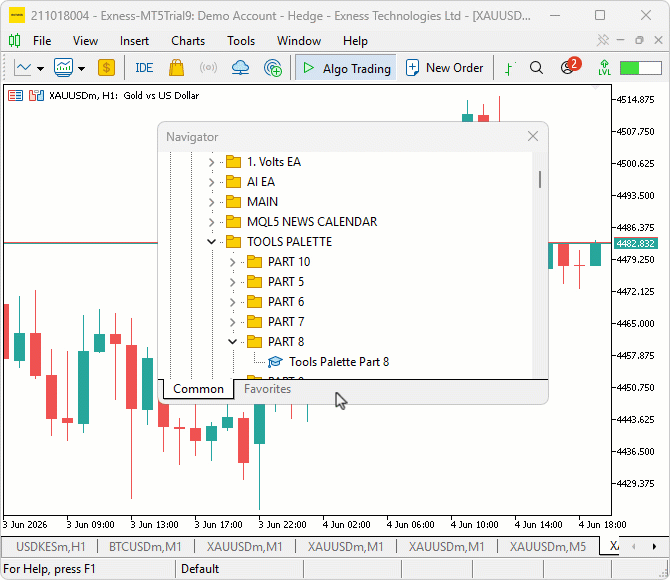Open the IDE MetaEditor button
Viewport: 670px width, 580px height.
(x=144, y=68)
